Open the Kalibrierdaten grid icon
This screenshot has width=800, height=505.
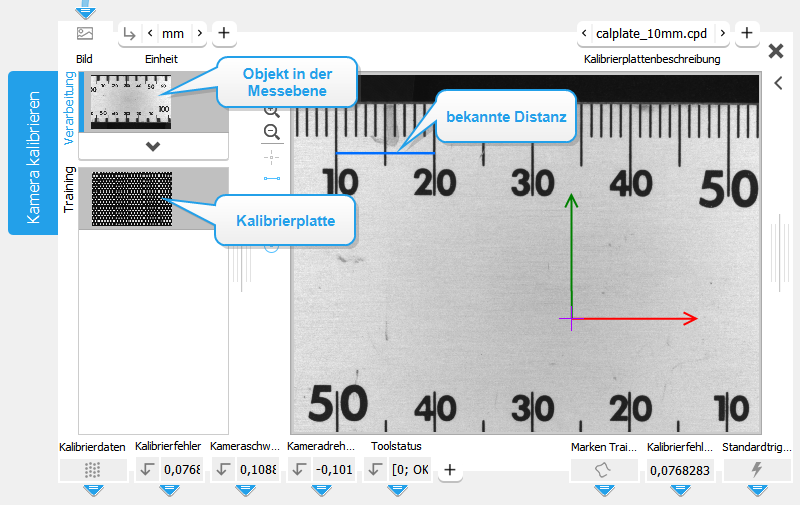click(92, 469)
